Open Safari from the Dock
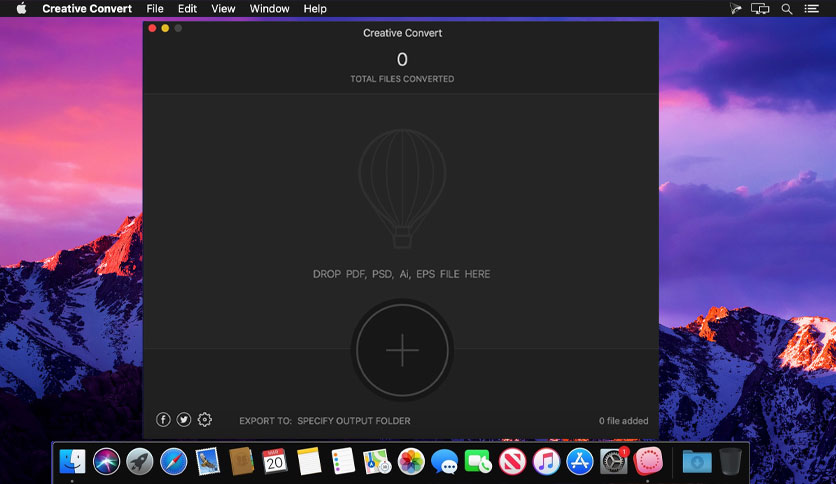The image size is (836, 484). 173,461
